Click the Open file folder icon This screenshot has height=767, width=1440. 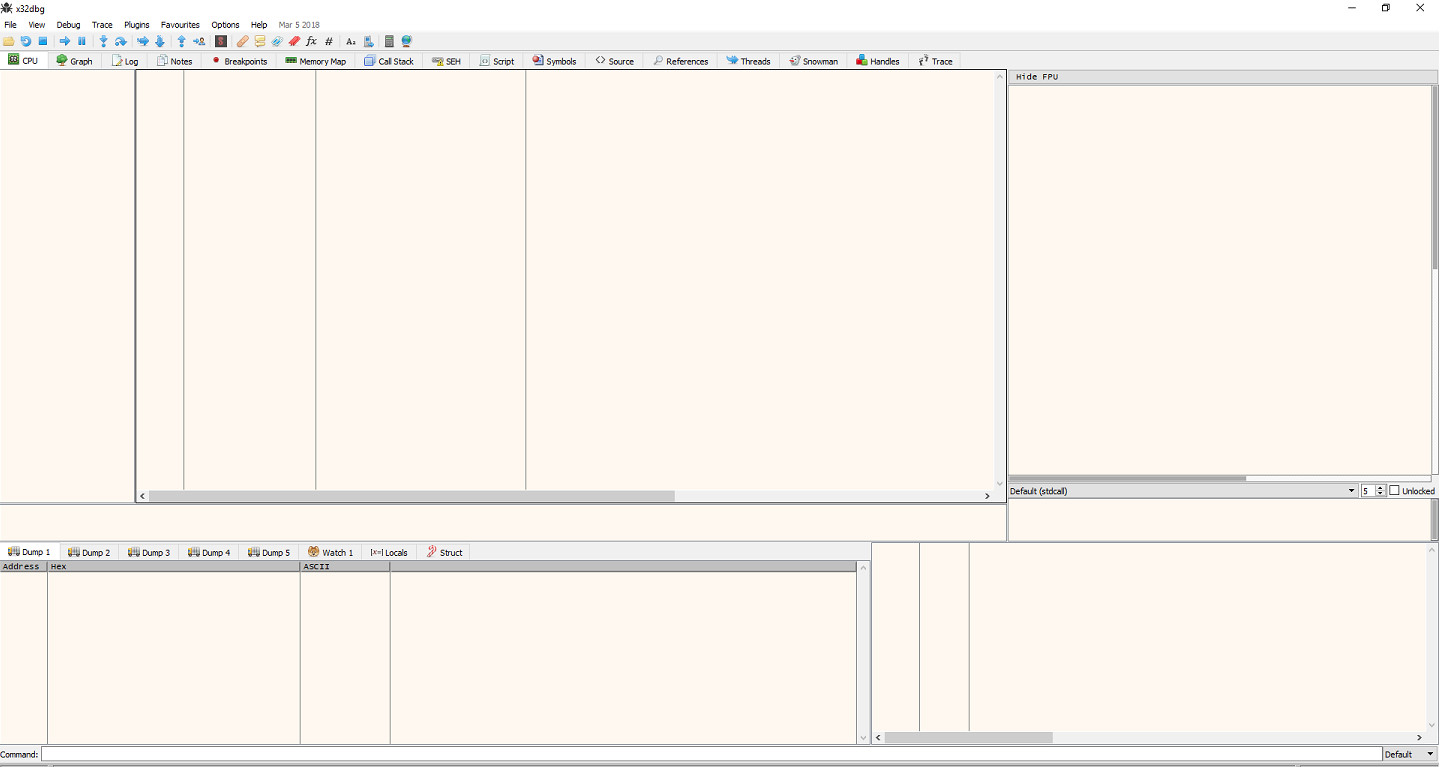tap(9, 41)
